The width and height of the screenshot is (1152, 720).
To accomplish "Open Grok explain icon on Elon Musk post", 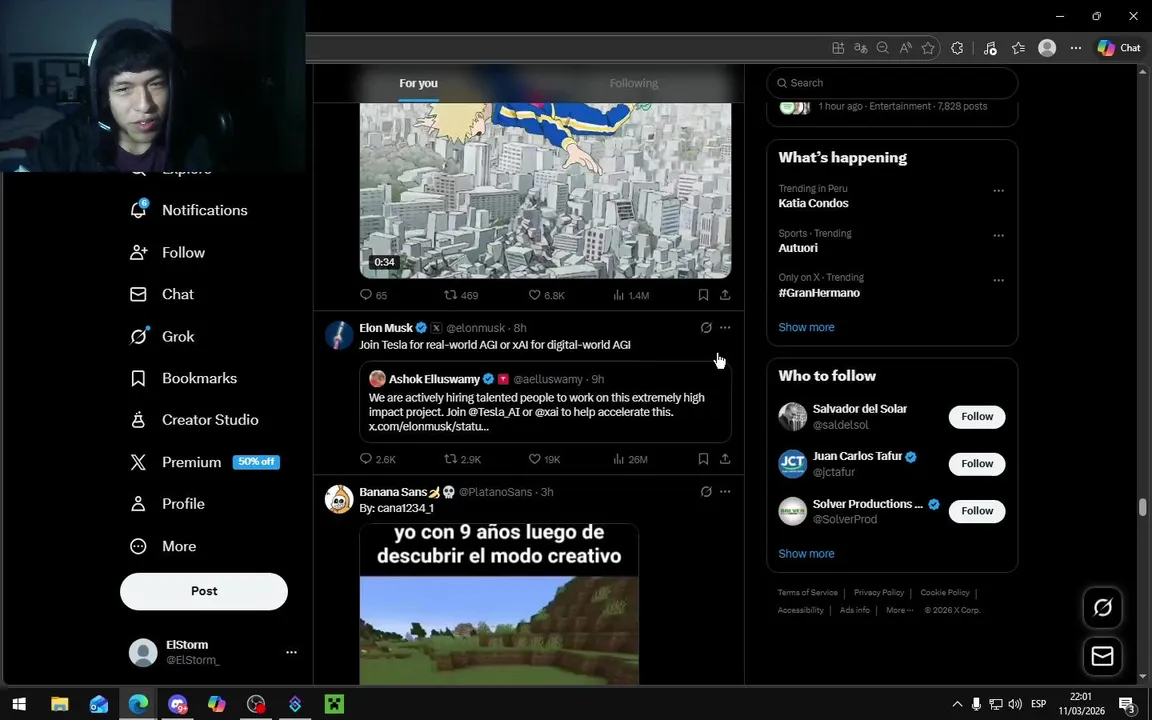I will (x=706, y=328).
